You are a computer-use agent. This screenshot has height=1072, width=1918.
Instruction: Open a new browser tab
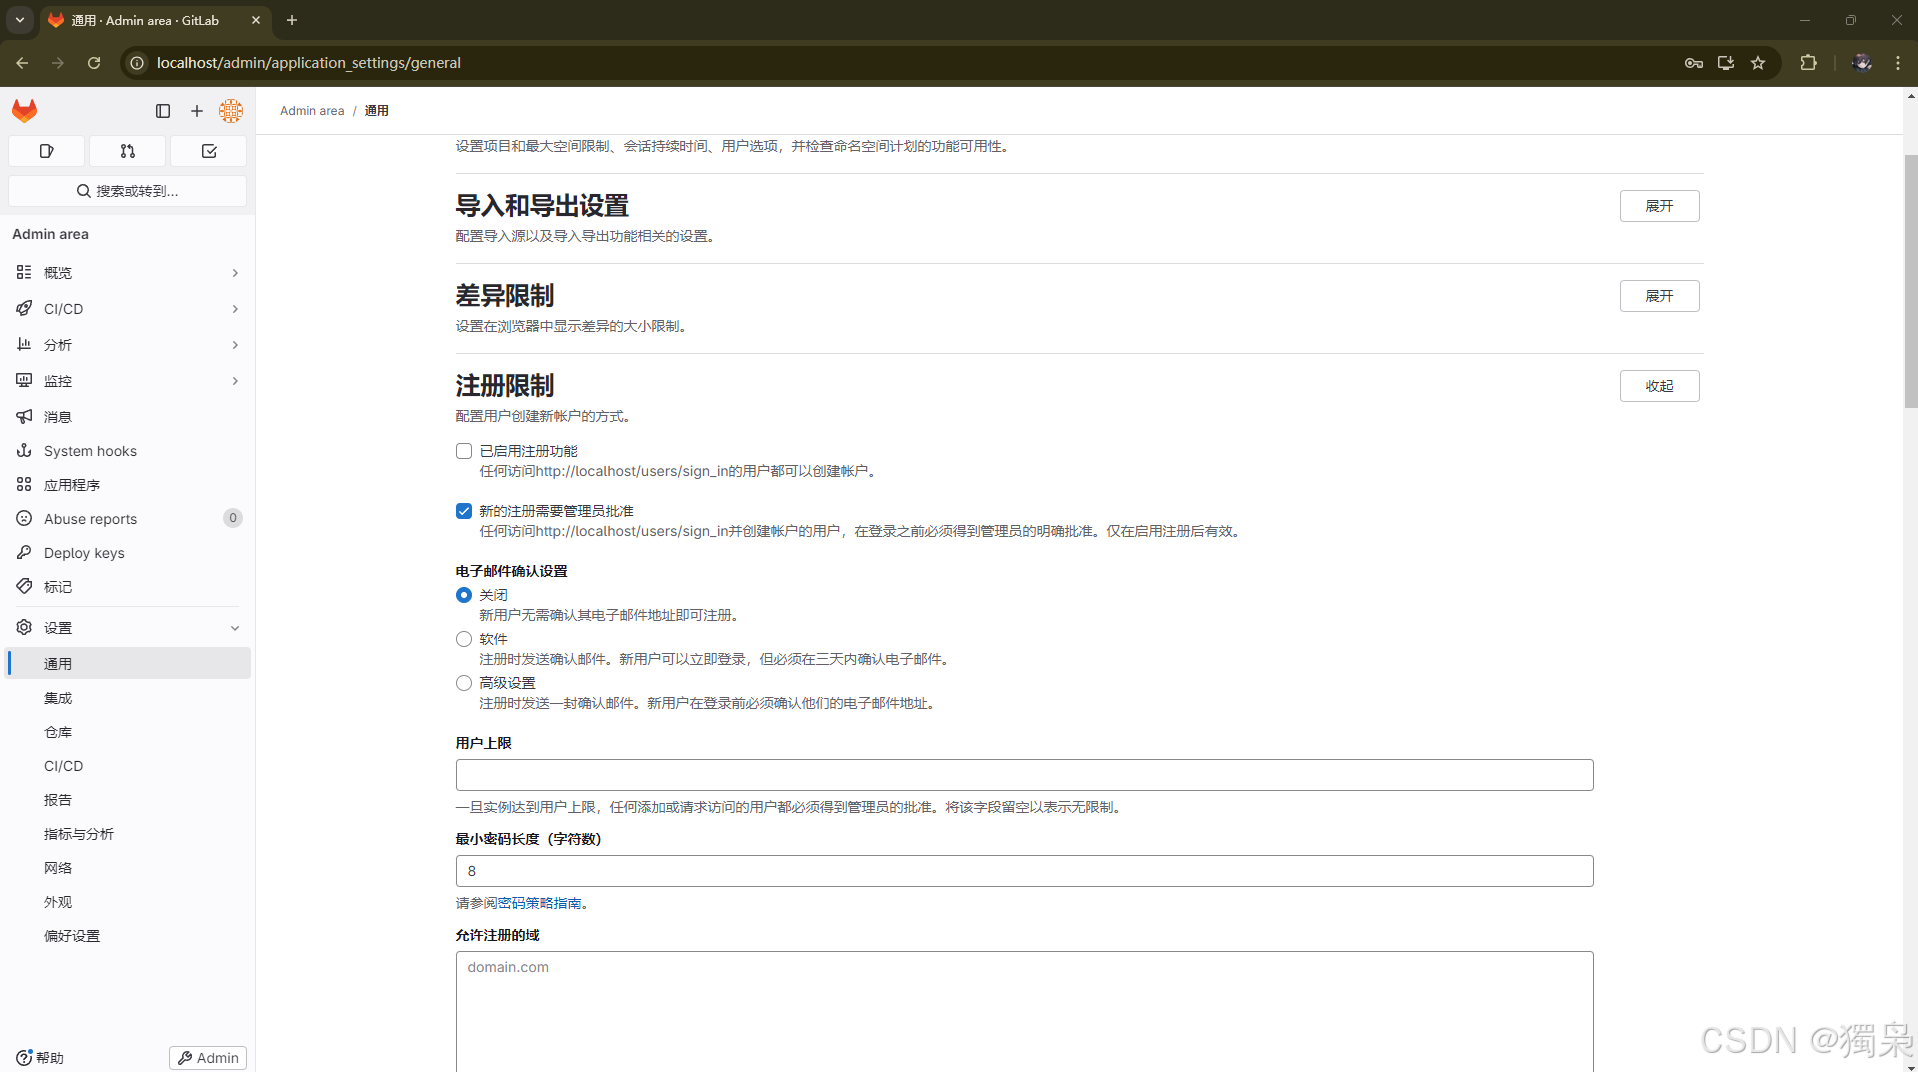[292, 20]
